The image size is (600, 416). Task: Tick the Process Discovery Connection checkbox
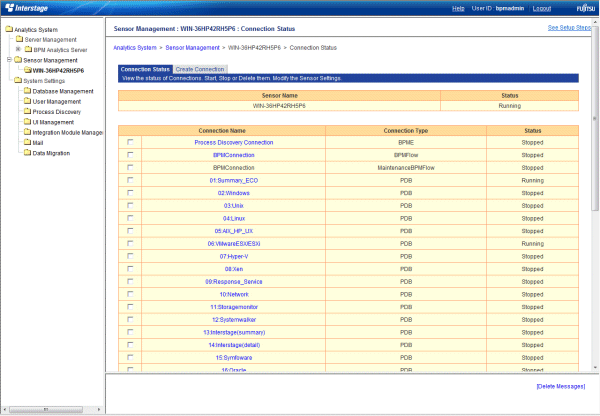[130, 142]
